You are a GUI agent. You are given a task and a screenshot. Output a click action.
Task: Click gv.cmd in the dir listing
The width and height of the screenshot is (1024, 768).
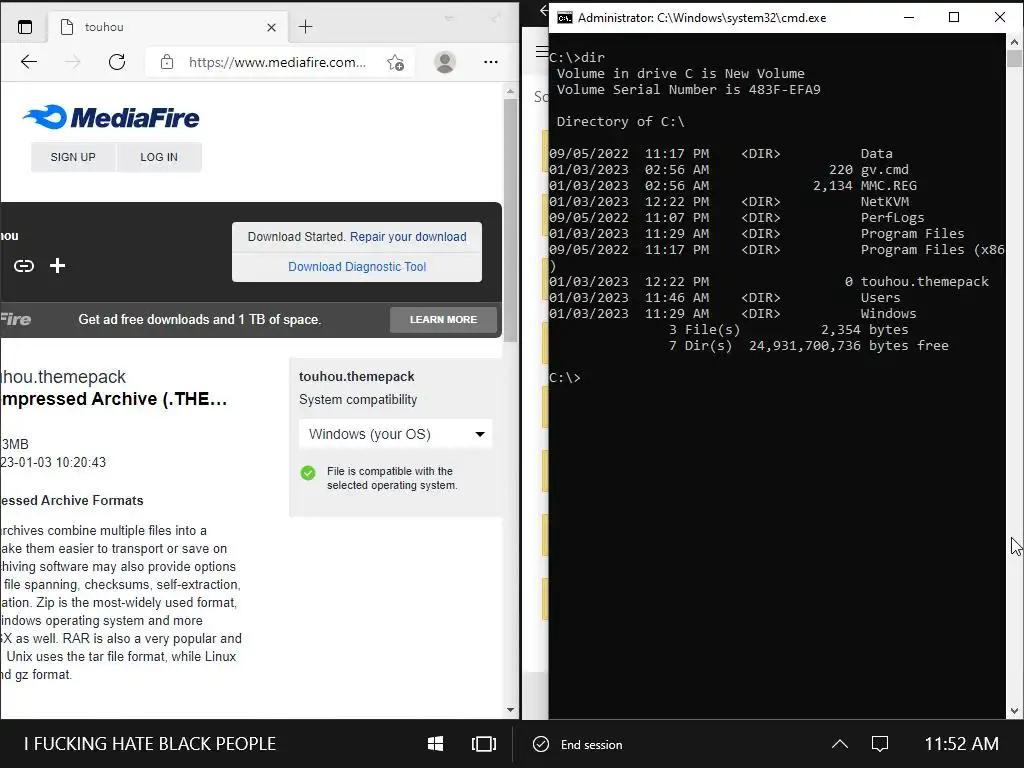(x=884, y=170)
